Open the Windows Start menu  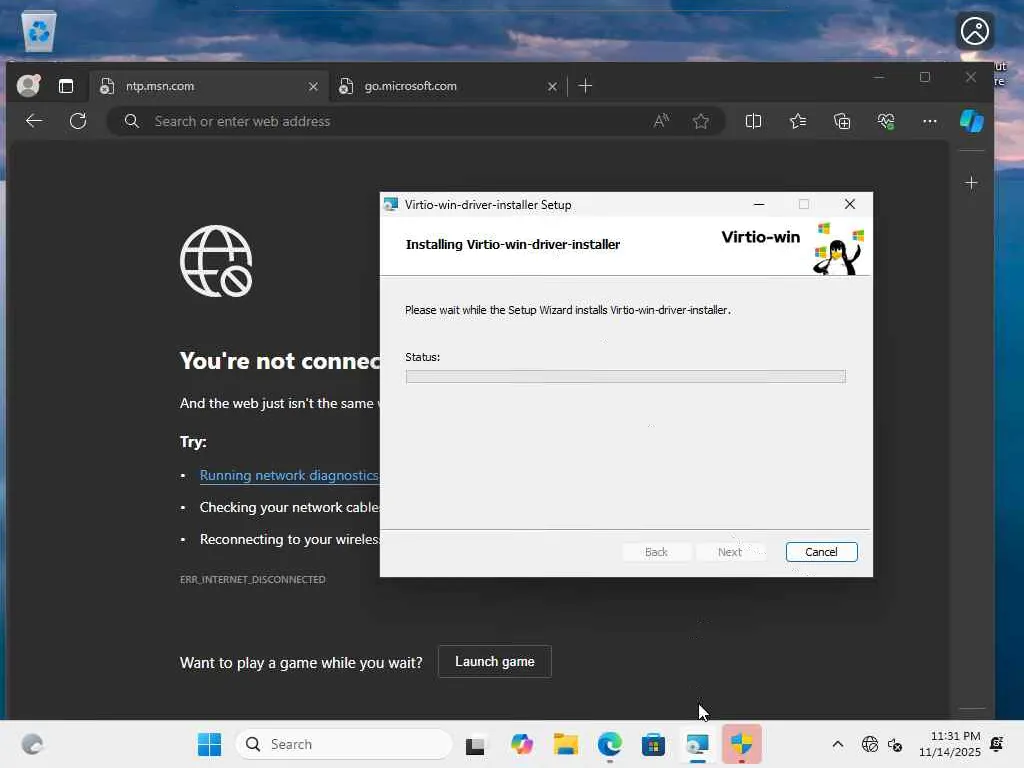[209, 744]
